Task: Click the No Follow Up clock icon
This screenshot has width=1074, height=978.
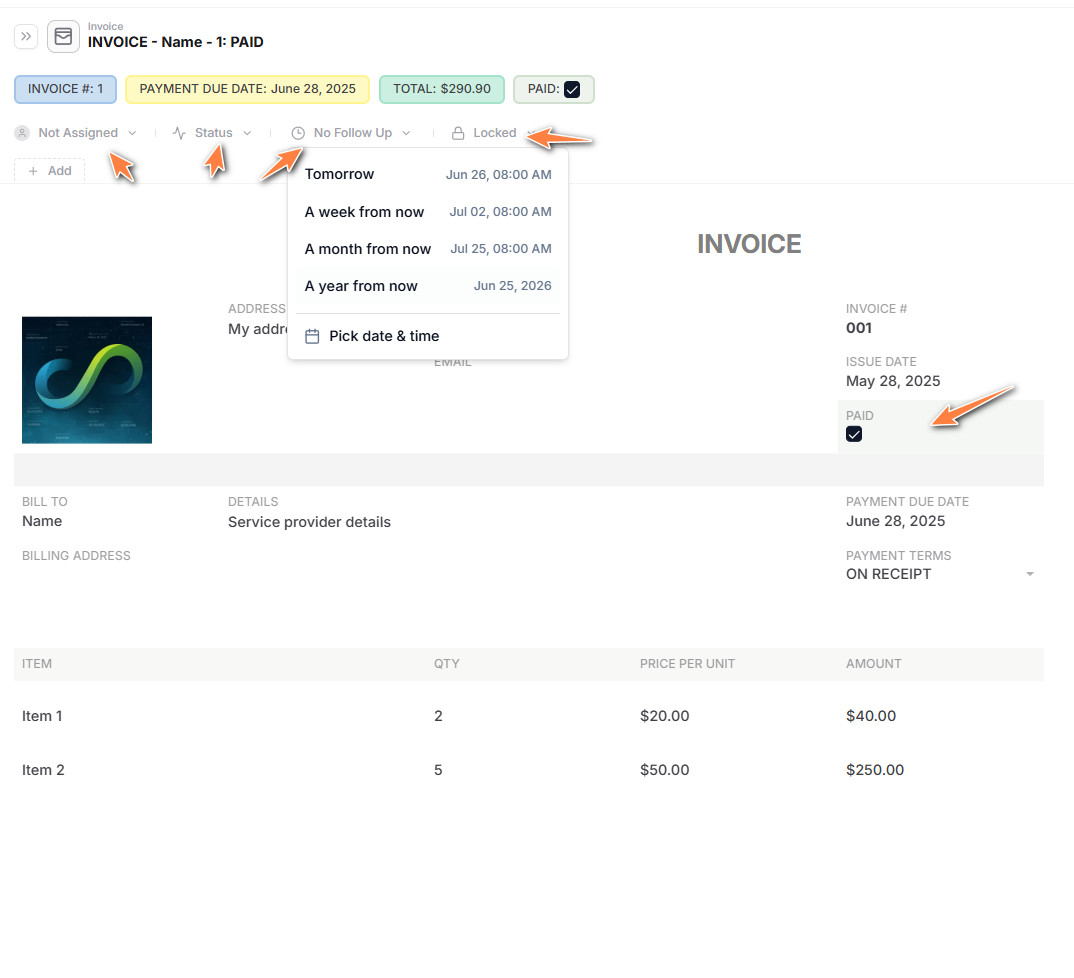Action: point(298,133)
